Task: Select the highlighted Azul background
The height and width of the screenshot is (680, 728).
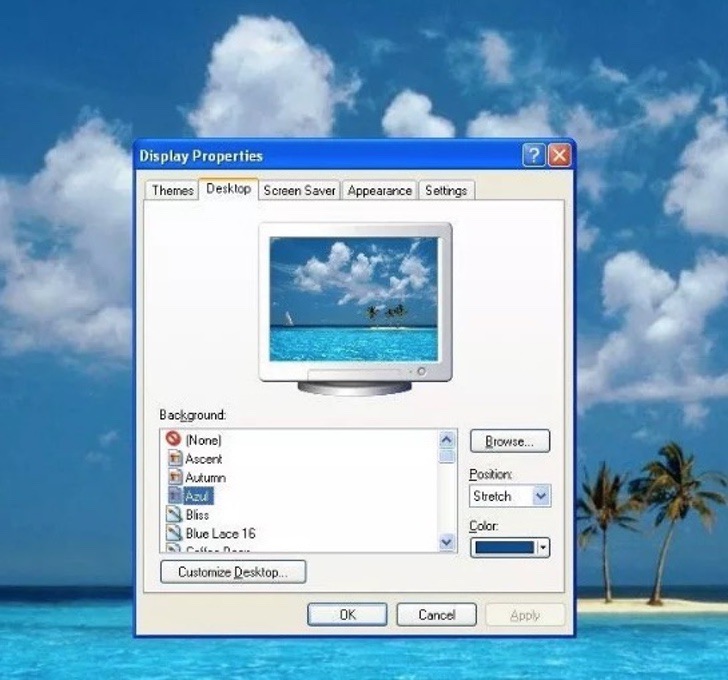Action: 198,496
